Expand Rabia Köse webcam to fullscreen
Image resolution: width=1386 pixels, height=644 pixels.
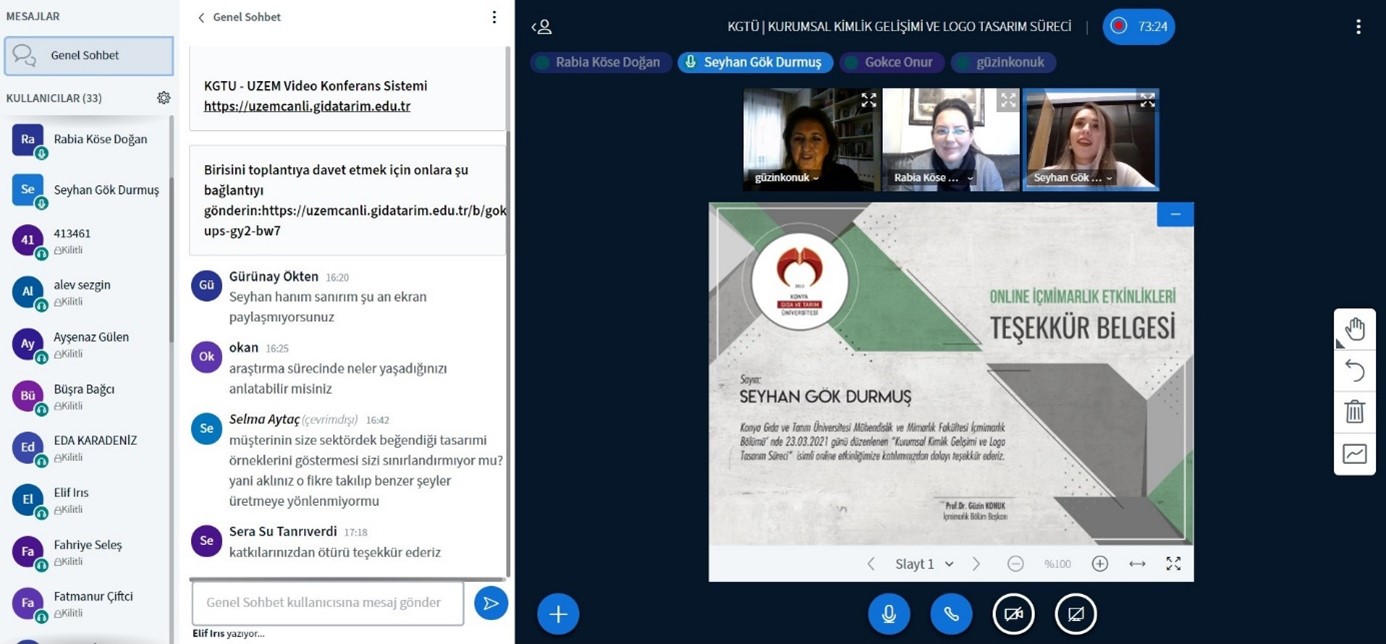[x=1007, y=100]
